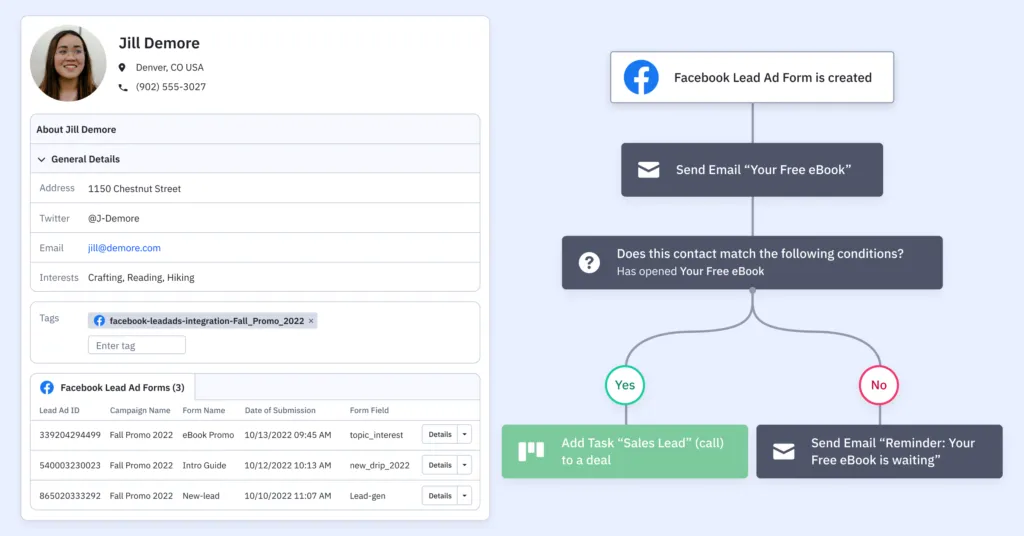Open Details for the Intro Guide form
Image resolution: width=1024 pixels, height=536 pixels.
[x=440, y=465]
